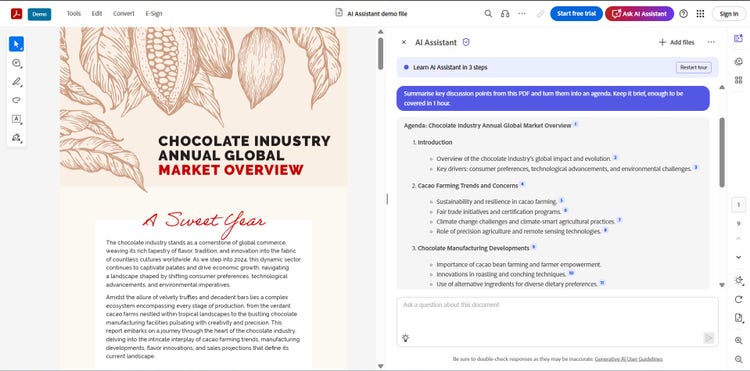Click '1. Introduction' agenda heading
This screenshot has height=371, width=750.
[x=432, y=142]
